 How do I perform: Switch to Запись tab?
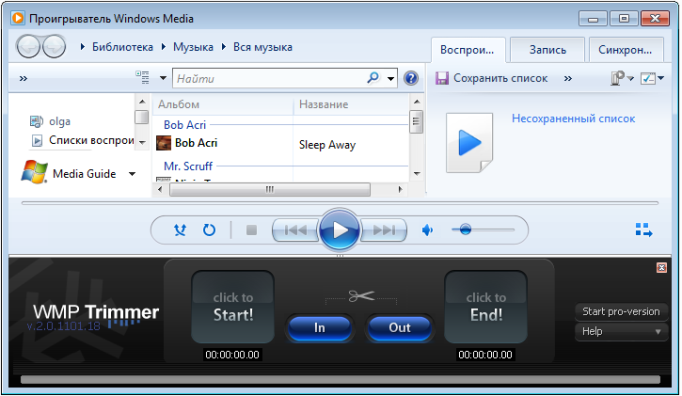(548, 50)
